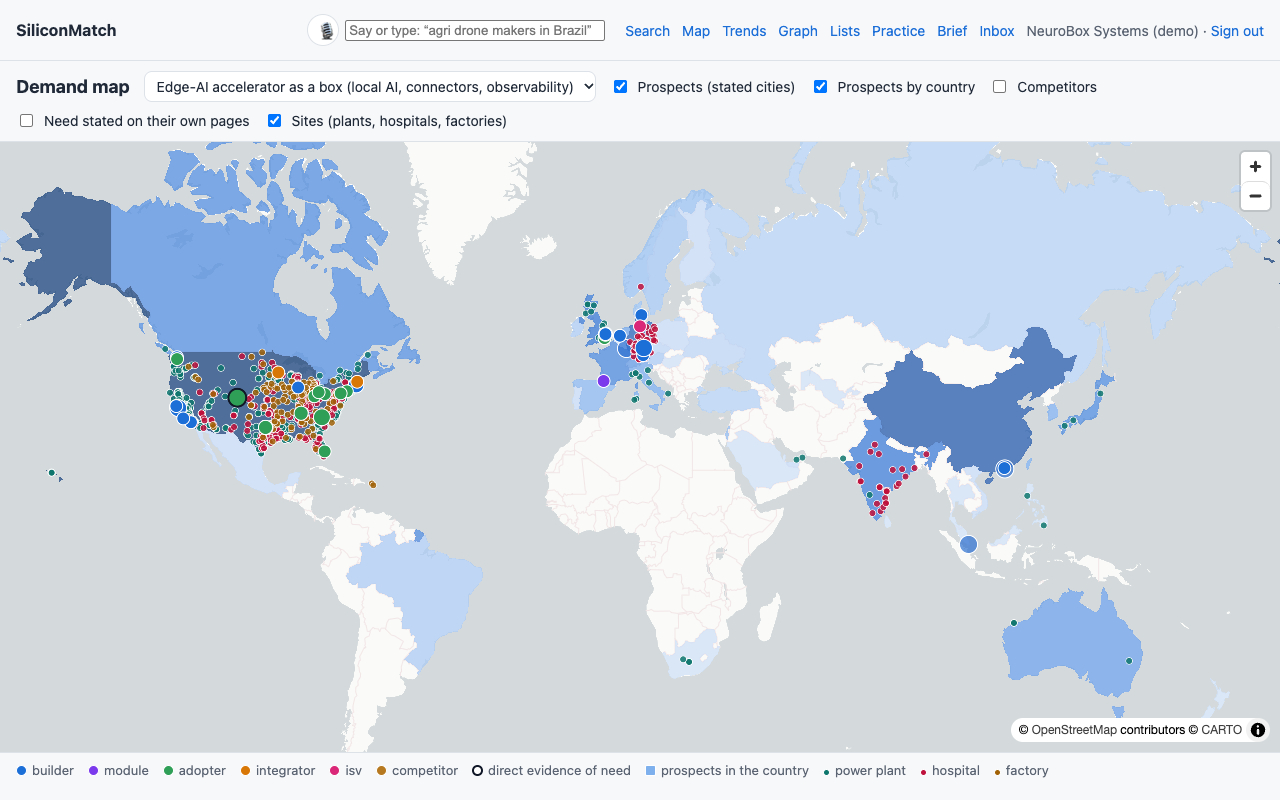Click the SiliconMatch logo
The image size is (1280, 800).
(x=66, y=31)
